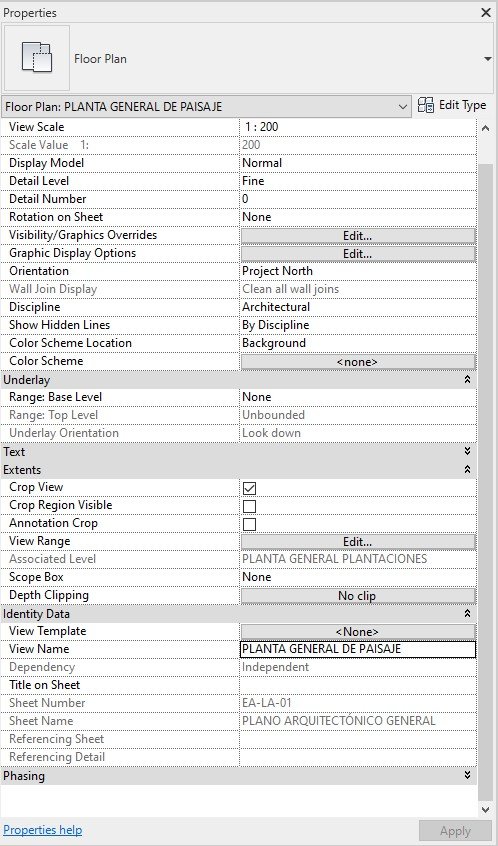
Task: Enable the Annotation Crop checkbox
Action: click(x=249, y=524)
